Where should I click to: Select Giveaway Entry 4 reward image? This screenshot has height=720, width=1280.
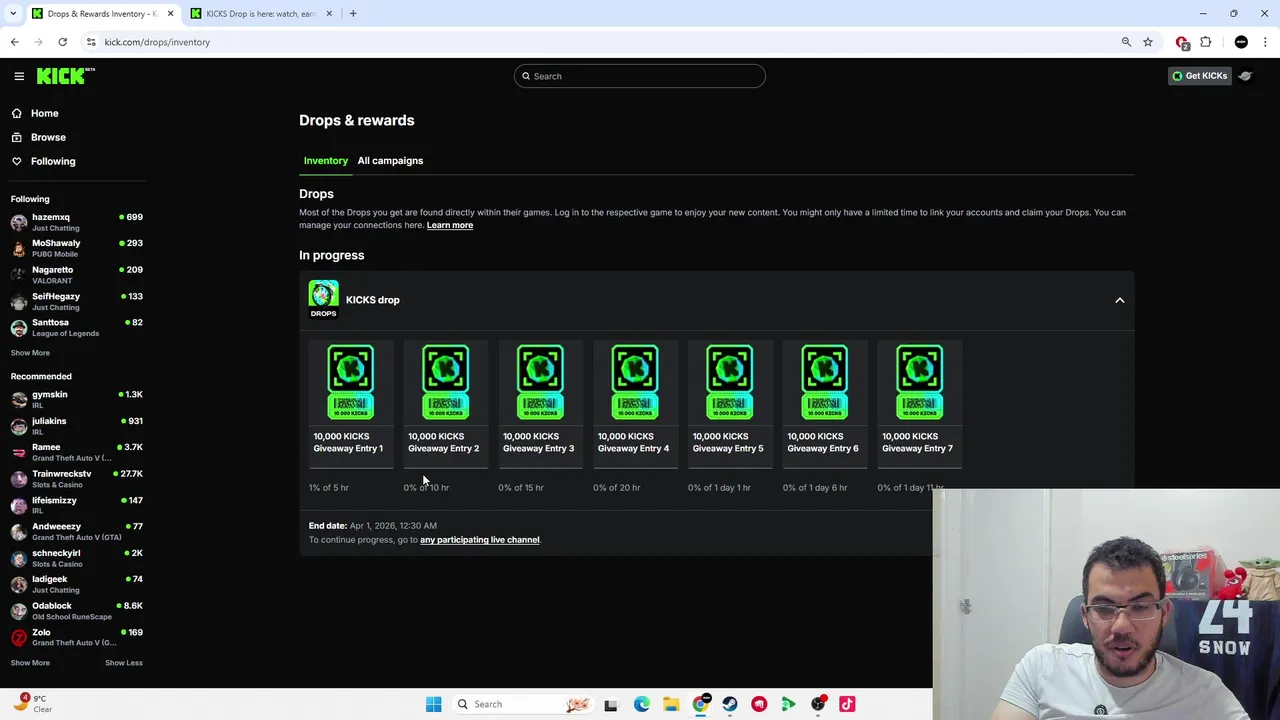635,381
